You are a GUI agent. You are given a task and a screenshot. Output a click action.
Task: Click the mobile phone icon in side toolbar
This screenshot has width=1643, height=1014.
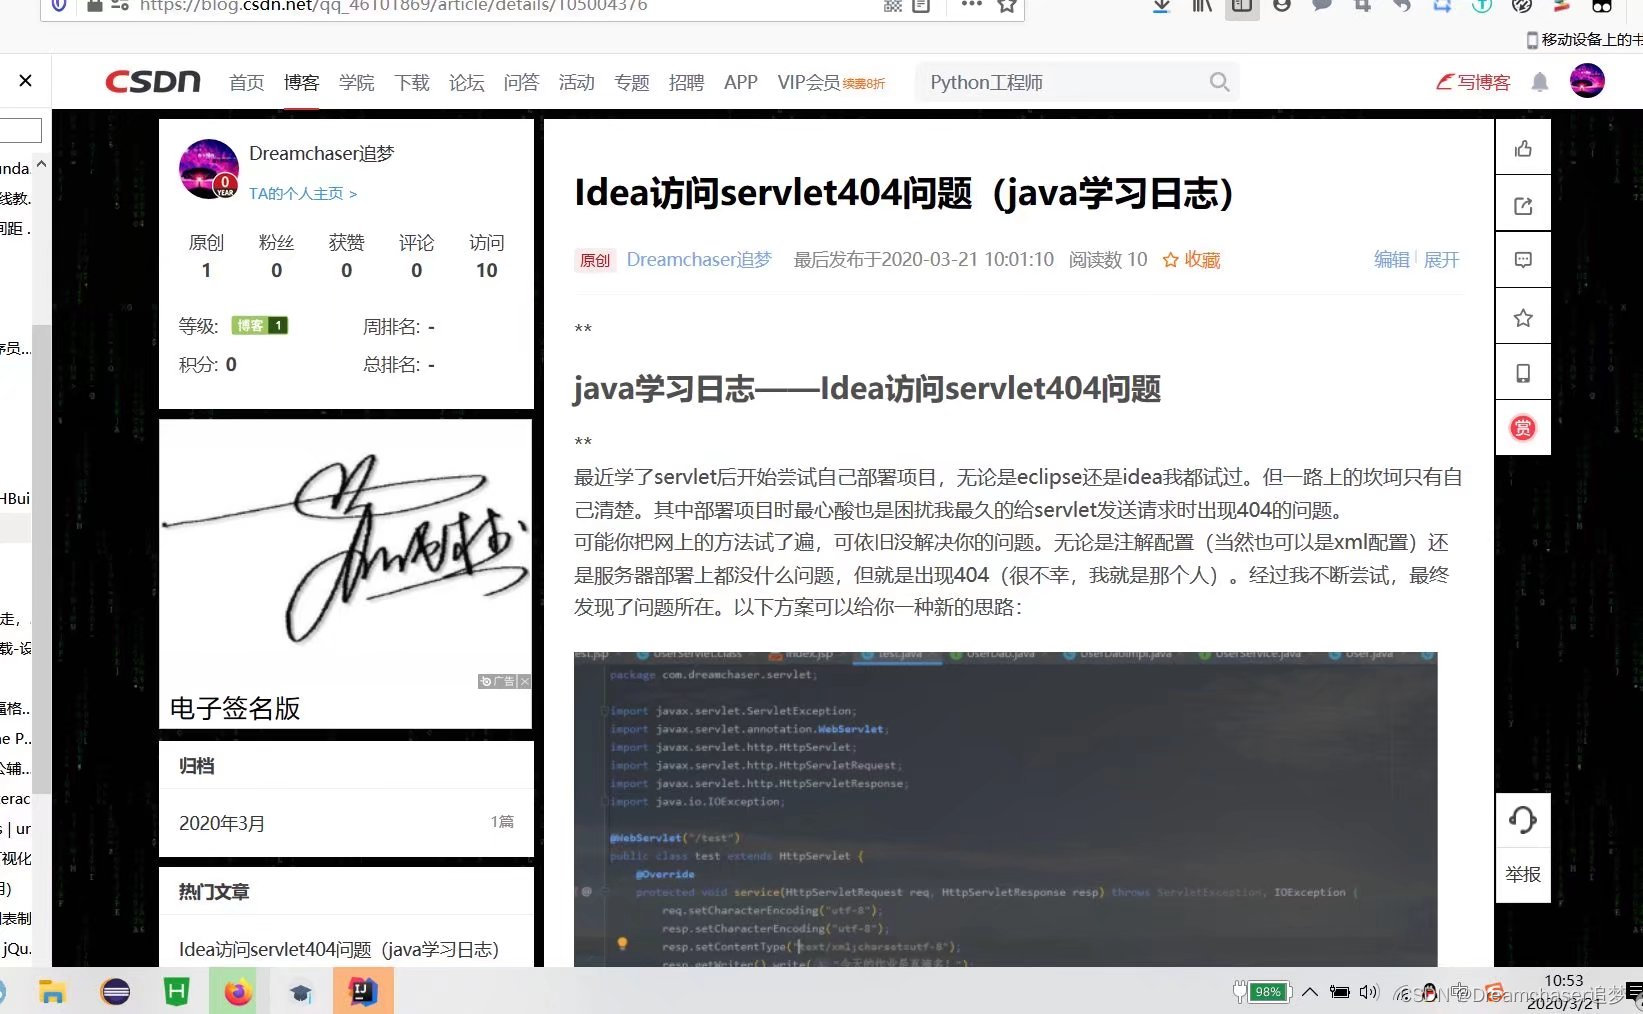click(x=1523, y=373)
